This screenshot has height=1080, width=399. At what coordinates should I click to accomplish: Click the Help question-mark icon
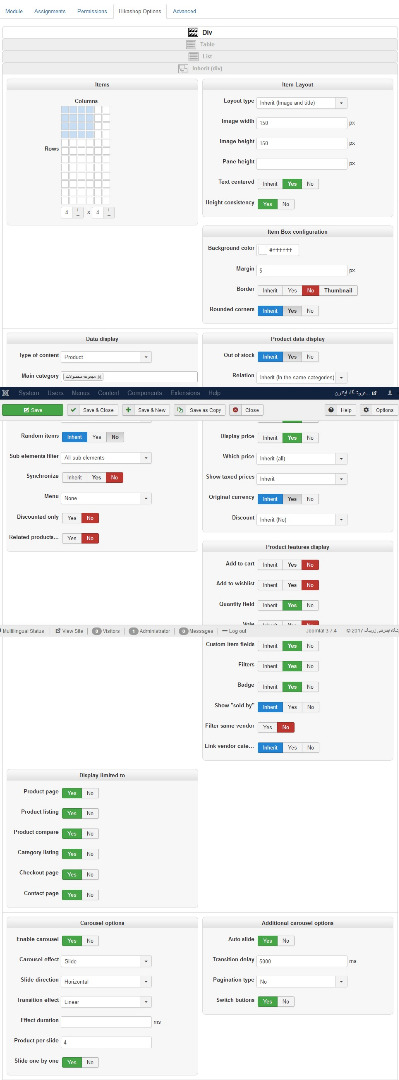331,410
